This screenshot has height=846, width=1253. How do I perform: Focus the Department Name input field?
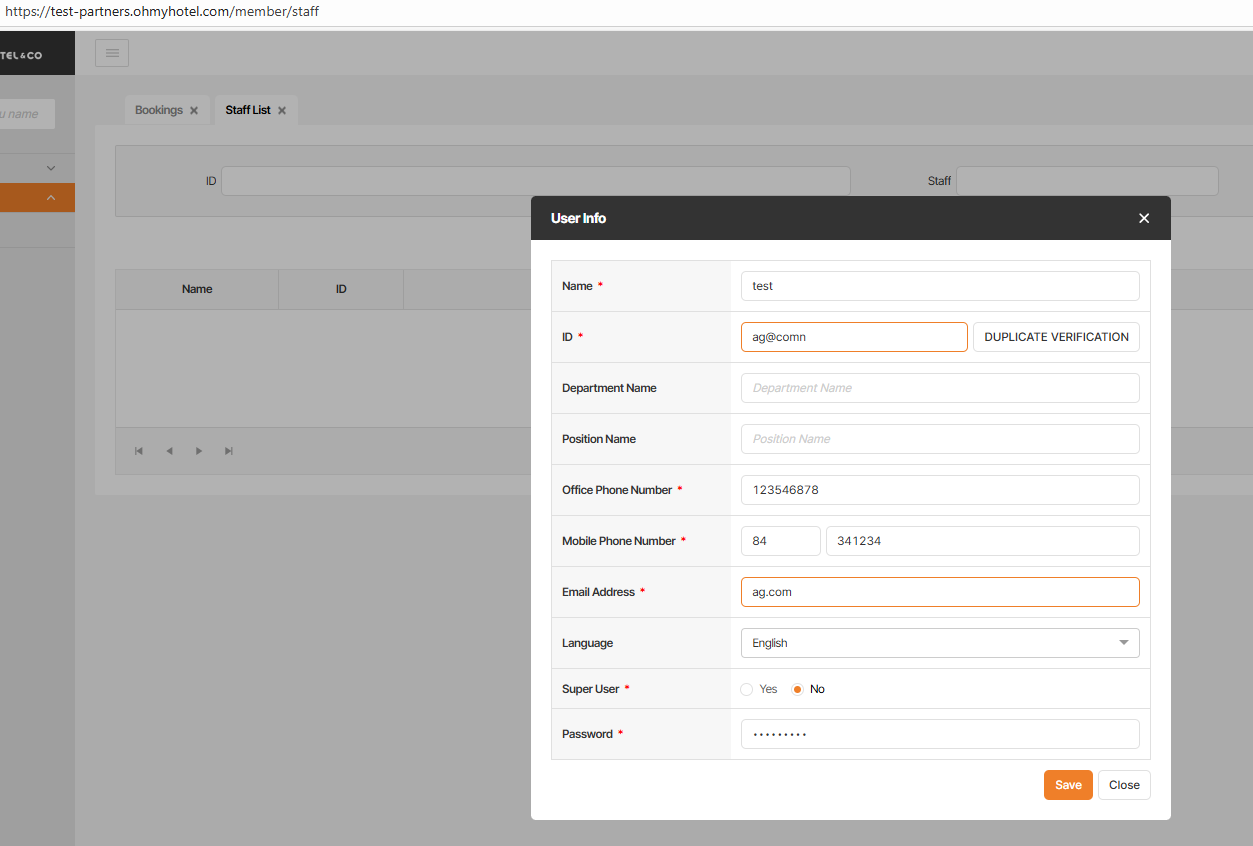[x=939, y=388]
